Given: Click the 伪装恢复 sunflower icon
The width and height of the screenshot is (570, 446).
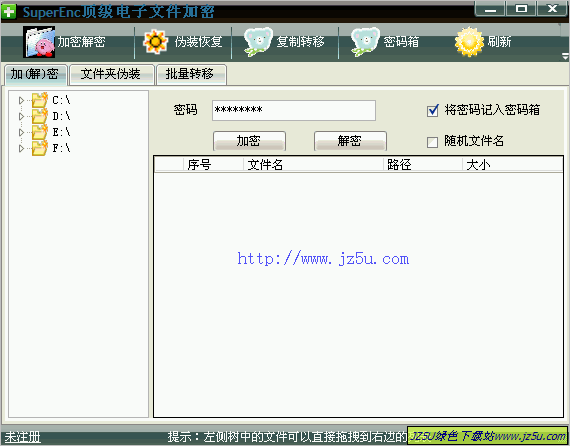Looking at the screenshot, I should click(156, 42).
